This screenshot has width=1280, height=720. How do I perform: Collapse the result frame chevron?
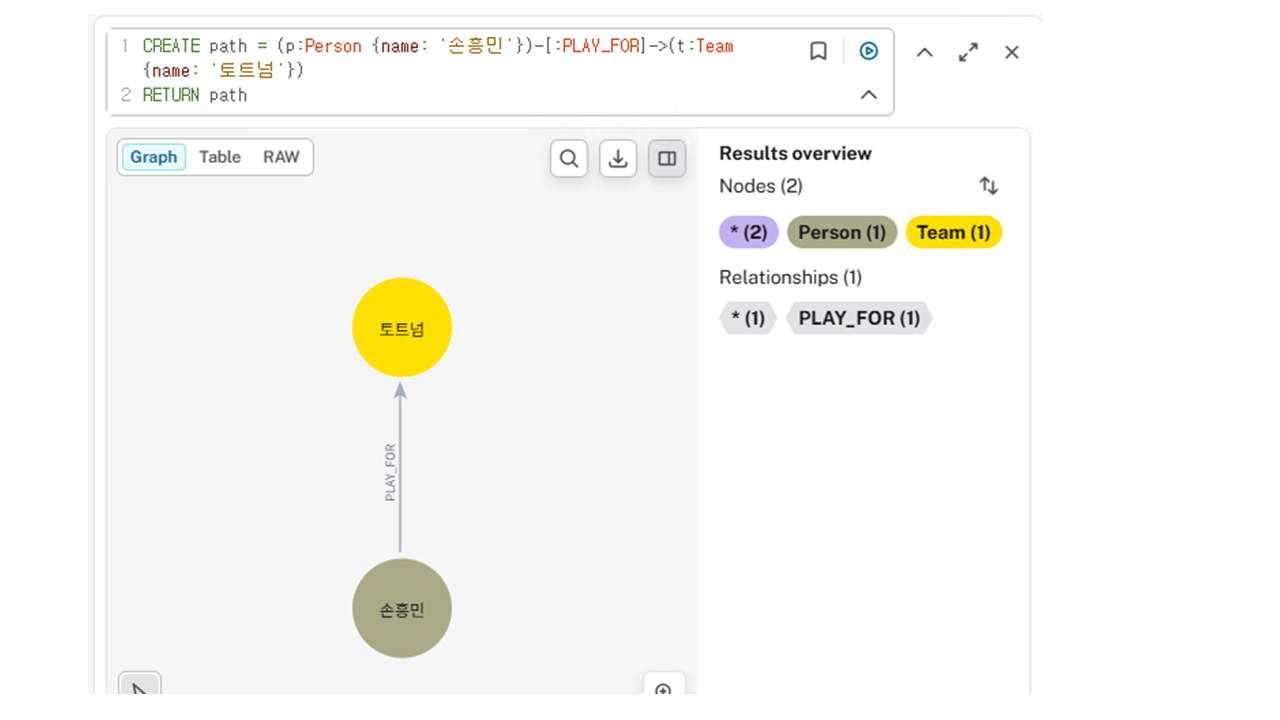pyautogui.click(x=925, y=52)
